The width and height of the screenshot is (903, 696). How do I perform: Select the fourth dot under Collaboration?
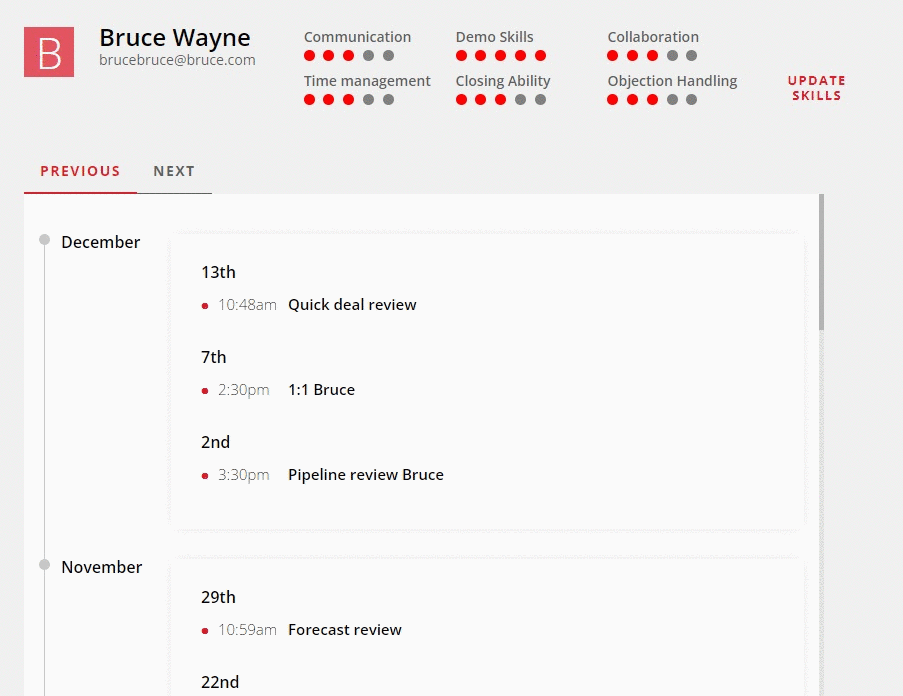coord(672,55)
